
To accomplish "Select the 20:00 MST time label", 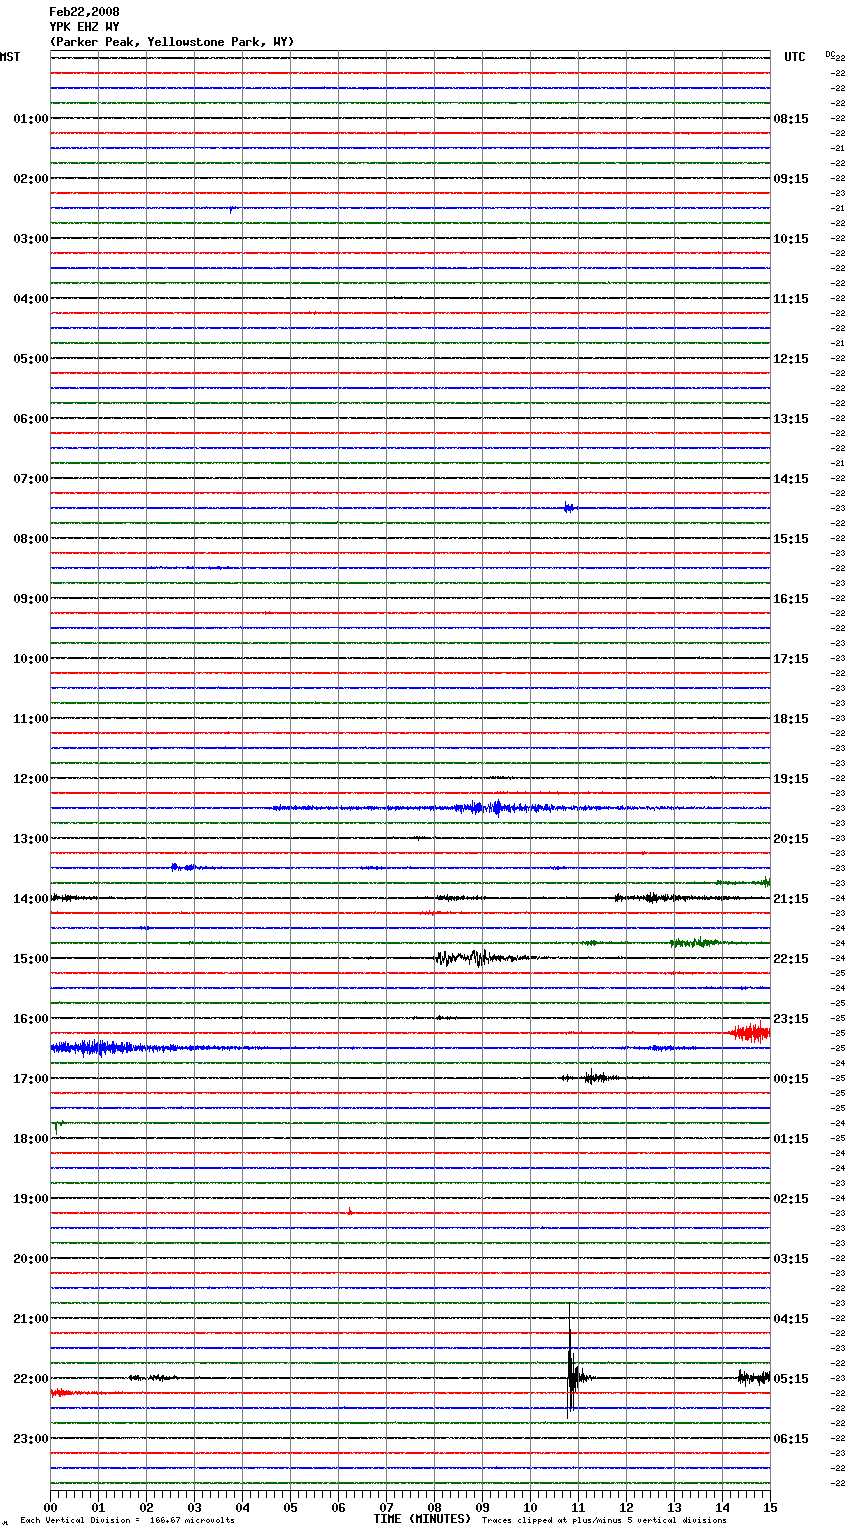I will tap(31, 1259).
